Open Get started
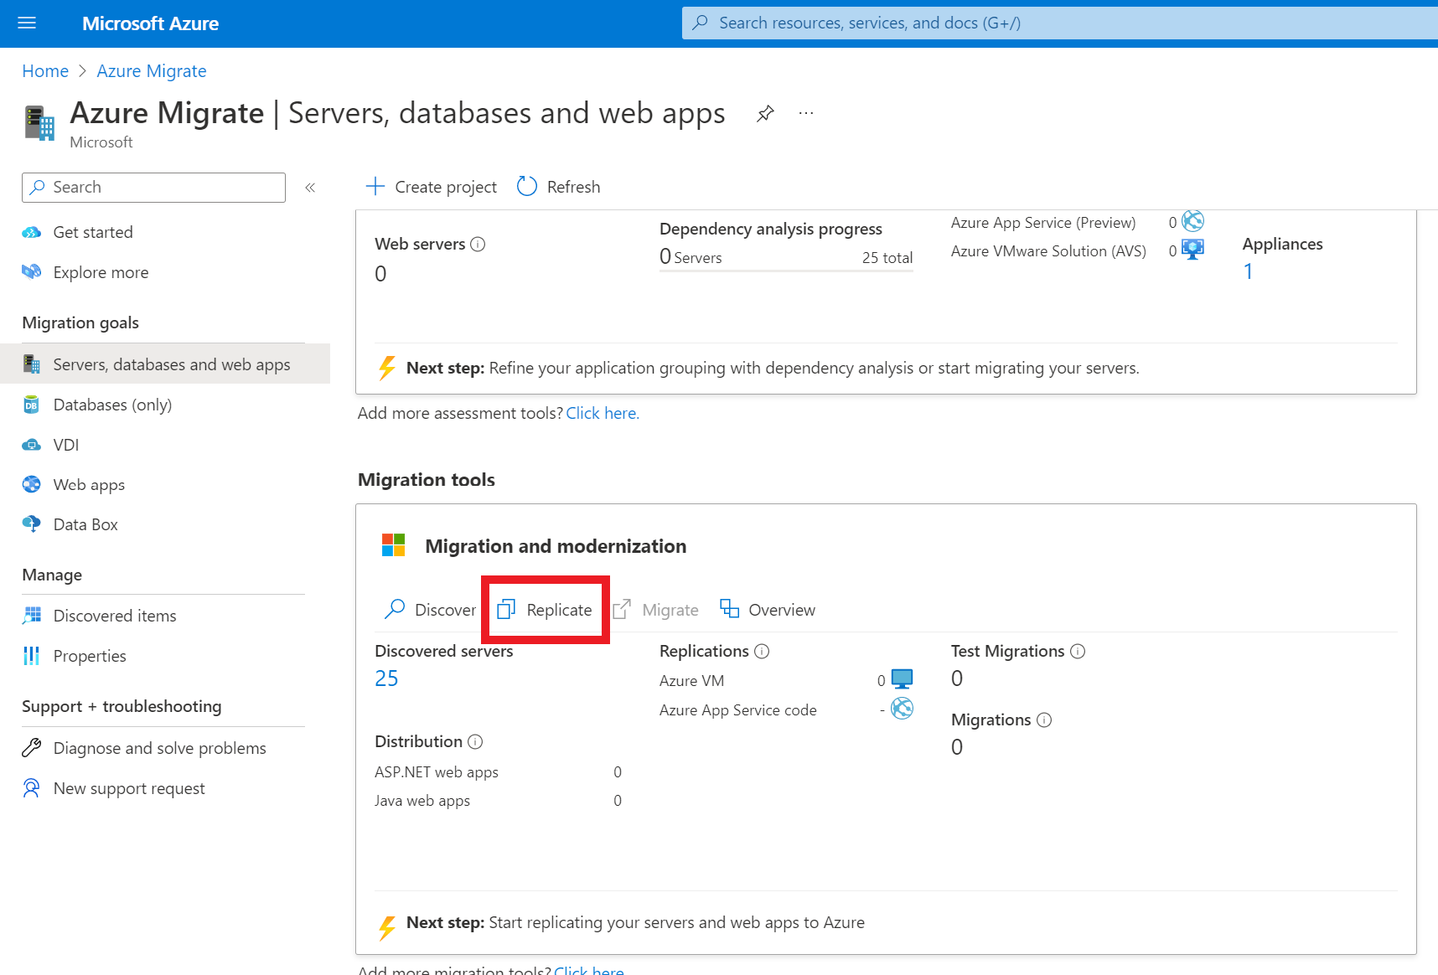This screenshot has width=1438, height=975. (x=92, y=232)
